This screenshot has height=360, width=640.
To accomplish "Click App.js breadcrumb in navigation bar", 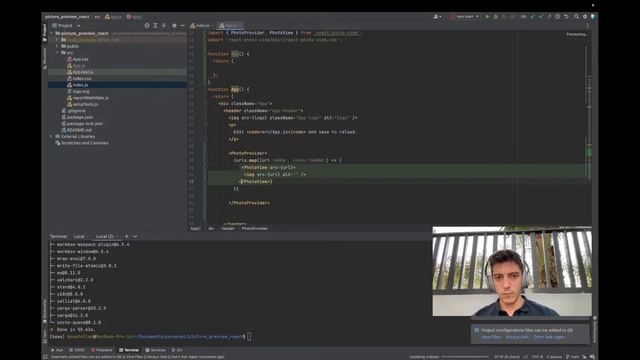I will (x=113, y=17).
